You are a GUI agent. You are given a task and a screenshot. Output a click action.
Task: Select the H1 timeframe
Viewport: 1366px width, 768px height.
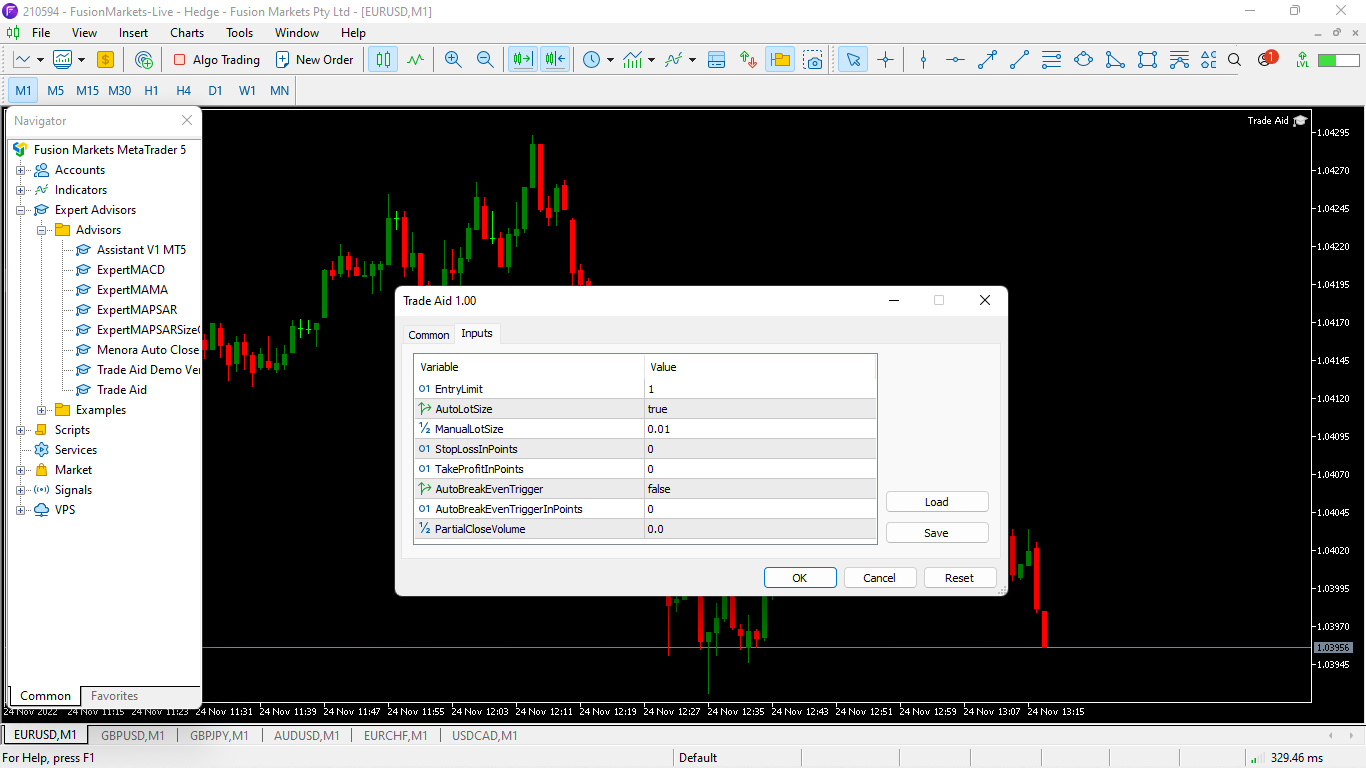[151, 91]
